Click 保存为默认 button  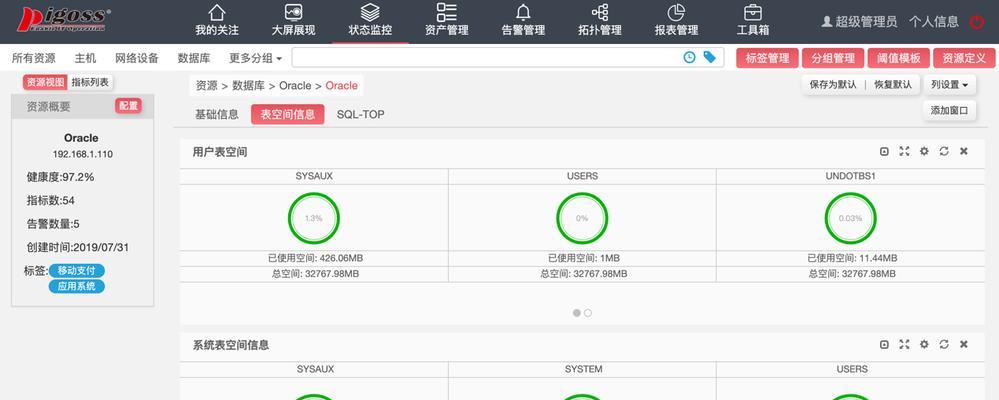pyautogui.click(x=833, y=85)
